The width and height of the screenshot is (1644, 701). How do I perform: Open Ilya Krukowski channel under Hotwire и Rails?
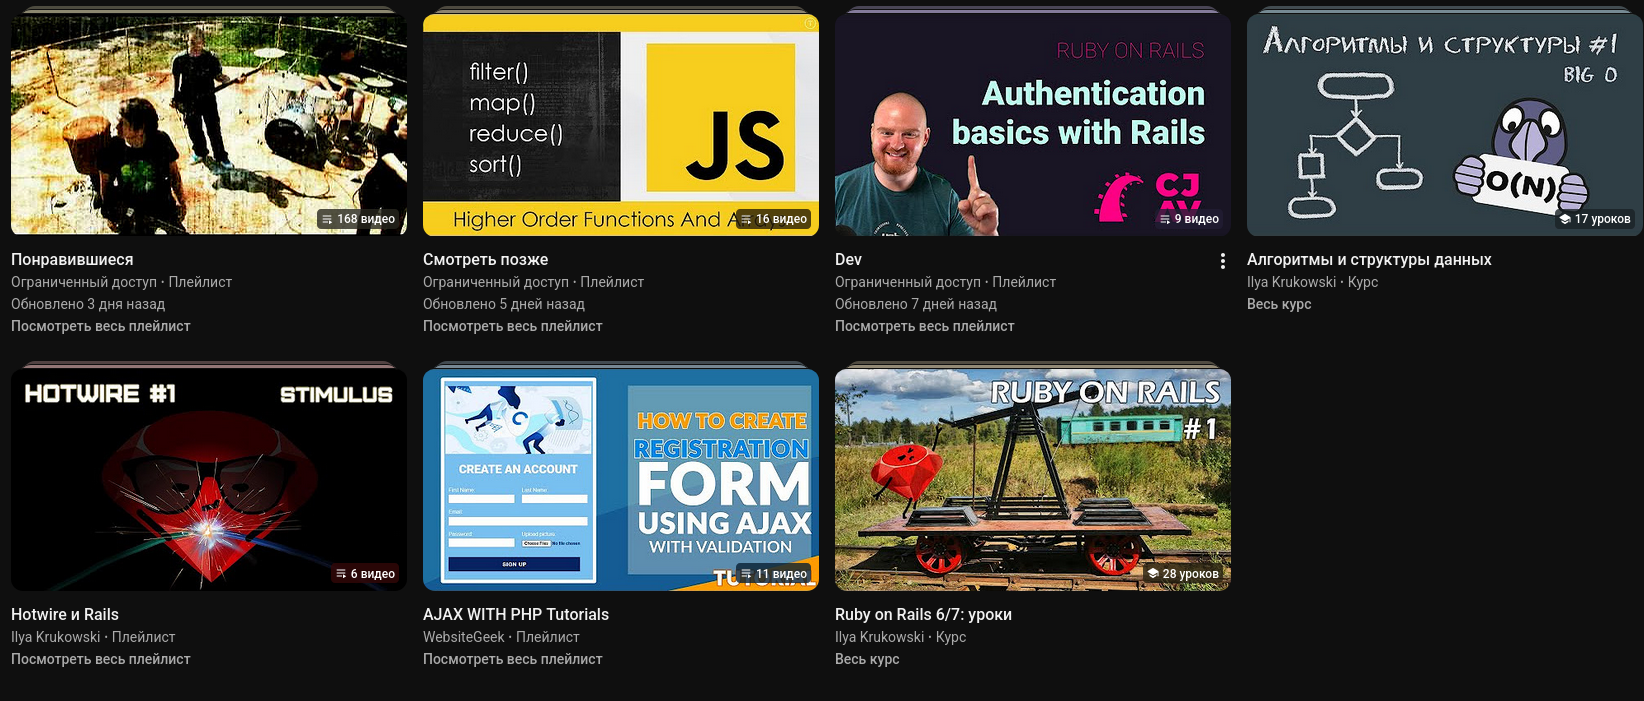click(x=55, y=637)
